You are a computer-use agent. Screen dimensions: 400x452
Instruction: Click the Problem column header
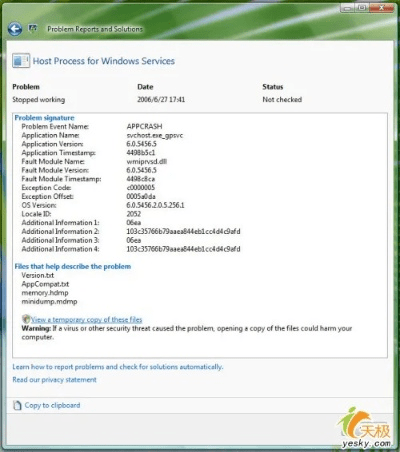tap(26, 87)
